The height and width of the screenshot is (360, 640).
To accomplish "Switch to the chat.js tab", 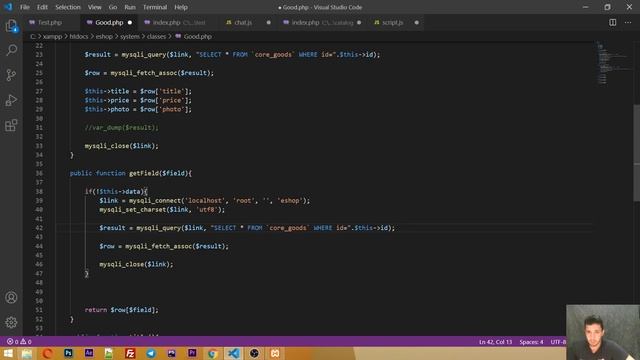I will [x=243, y=22].
